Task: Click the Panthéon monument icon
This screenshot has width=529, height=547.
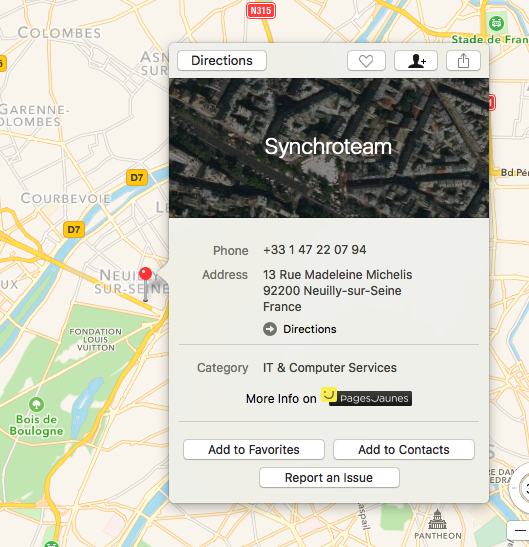Action: click(438, 519)
